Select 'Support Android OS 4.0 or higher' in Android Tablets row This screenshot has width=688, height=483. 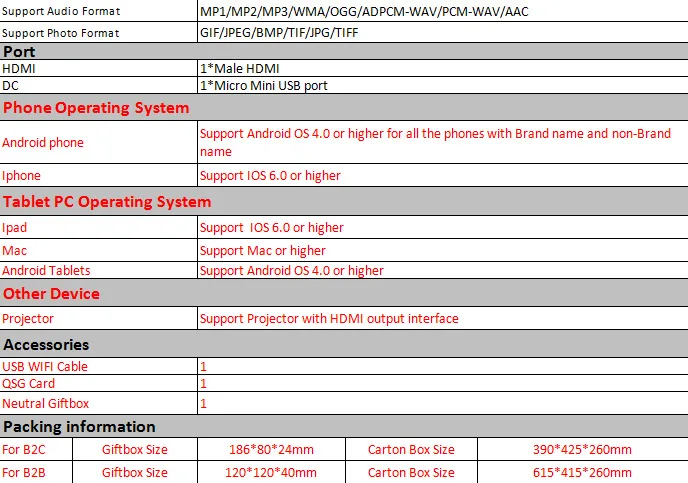coord(292,270)
